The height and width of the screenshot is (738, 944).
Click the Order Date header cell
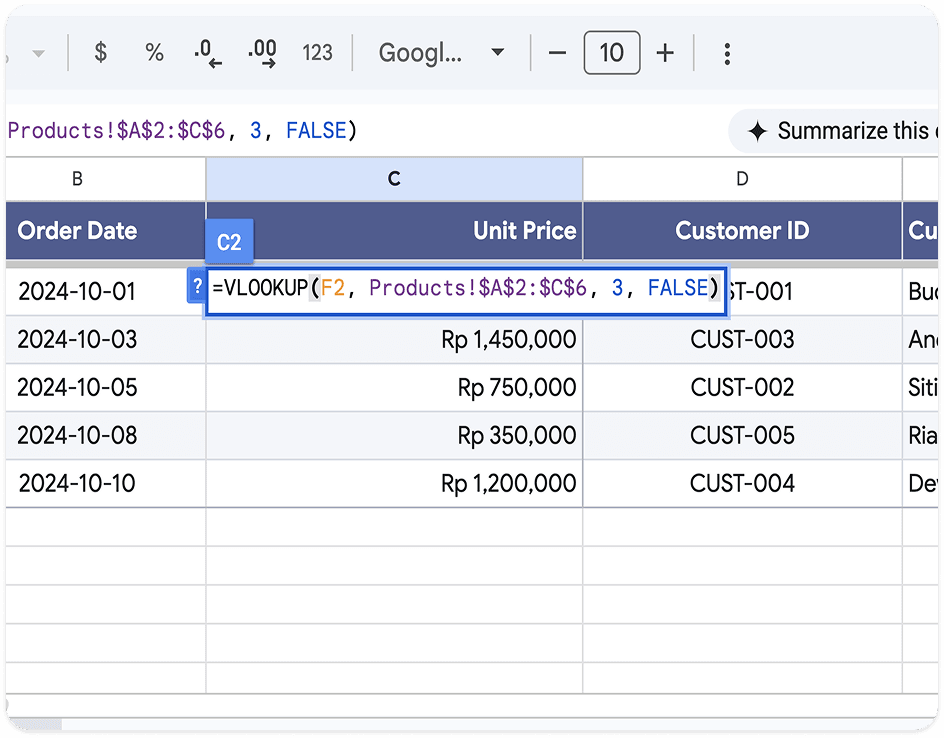pyautogui.click(x=106, y=231)
